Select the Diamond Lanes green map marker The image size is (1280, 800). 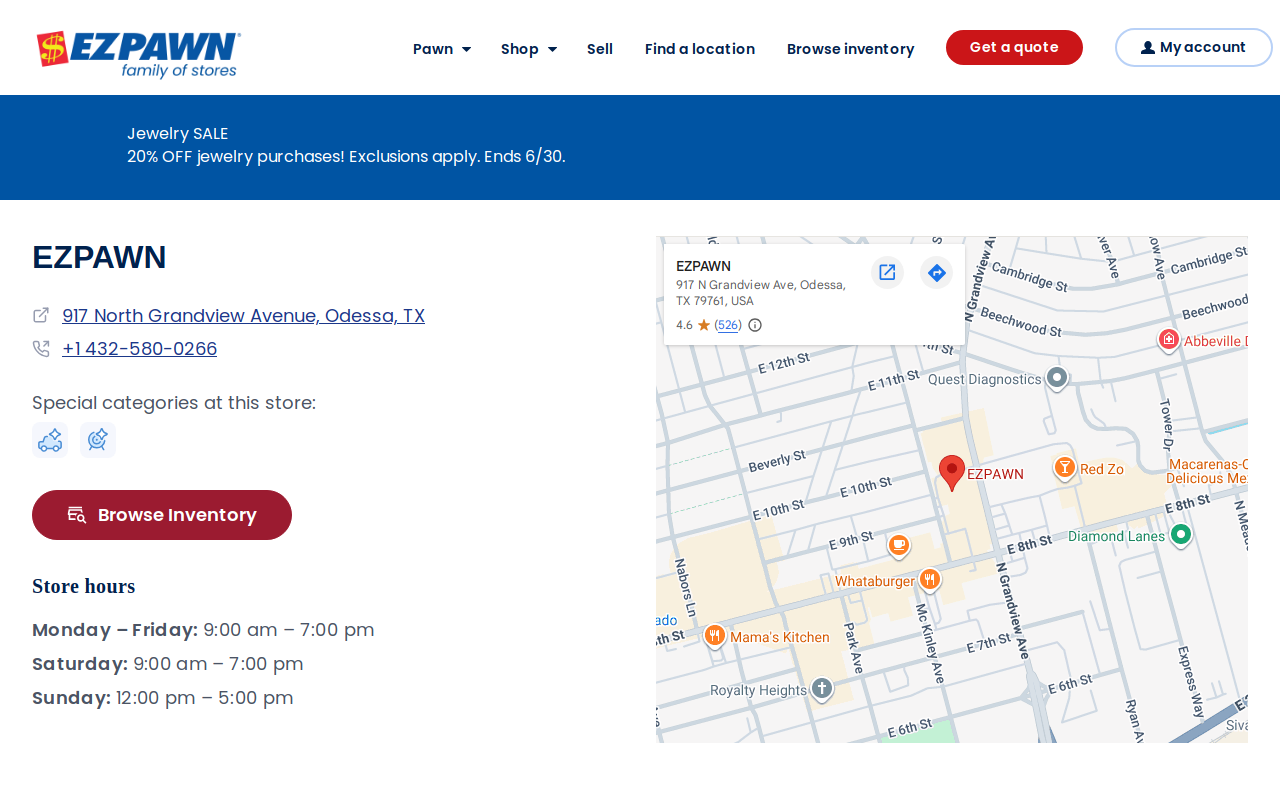click(1181, 535)
